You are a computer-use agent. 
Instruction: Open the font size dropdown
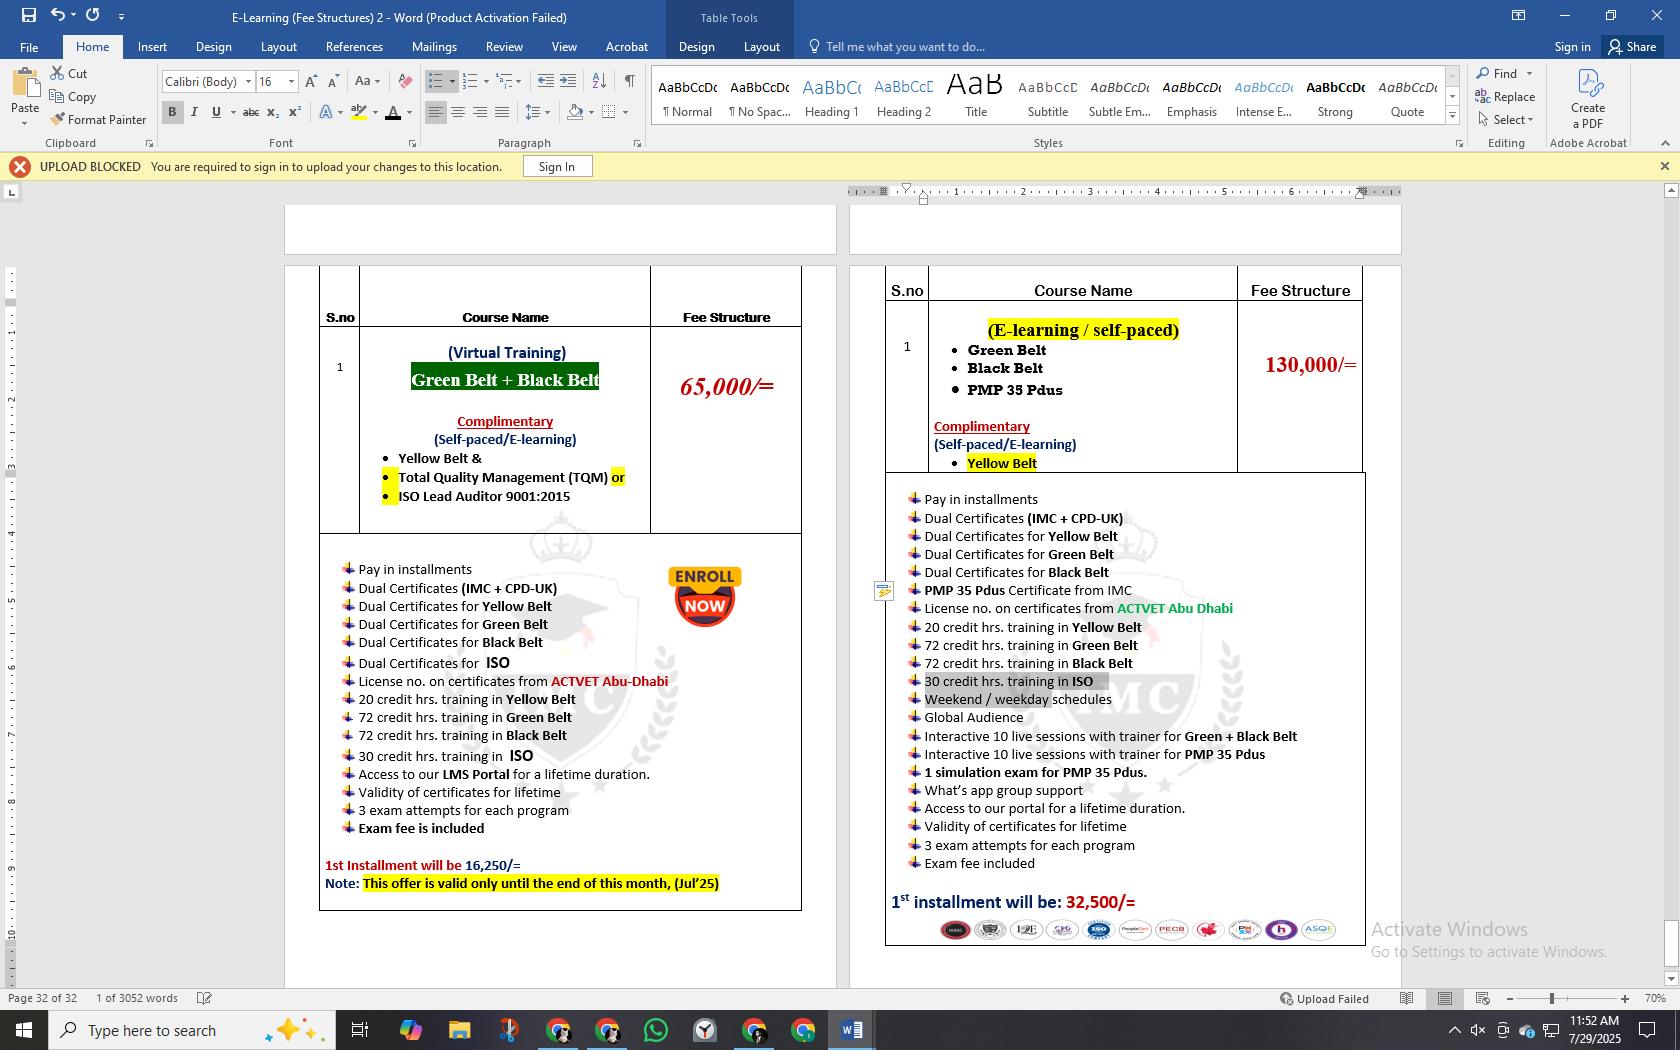coord(291,81)
